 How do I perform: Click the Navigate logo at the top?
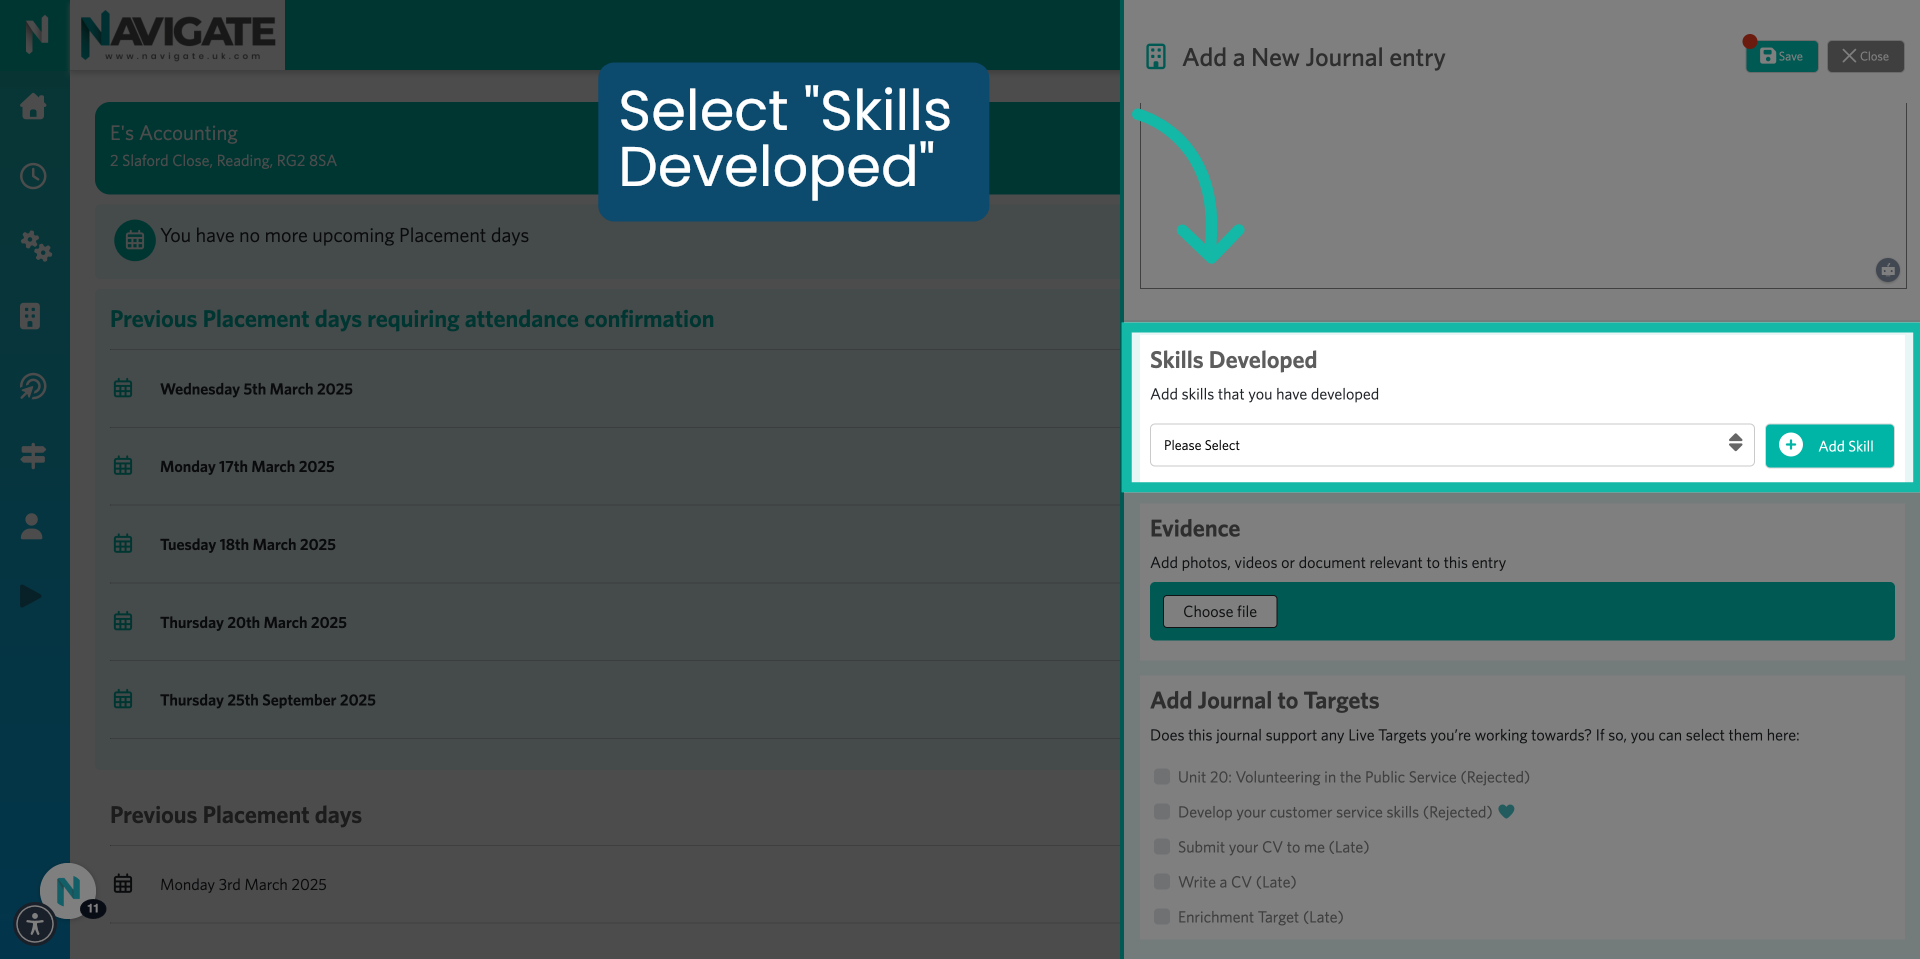coord(178,34)
